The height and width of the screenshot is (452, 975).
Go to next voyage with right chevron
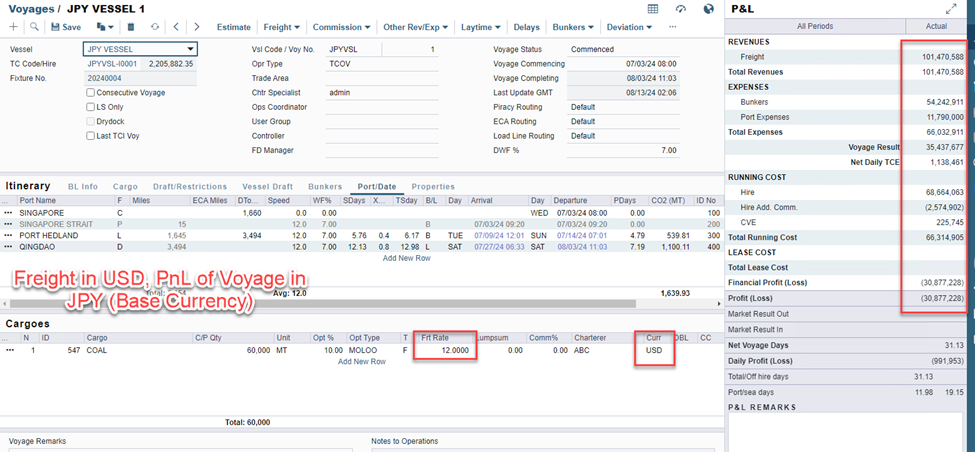tap(196, 27)
